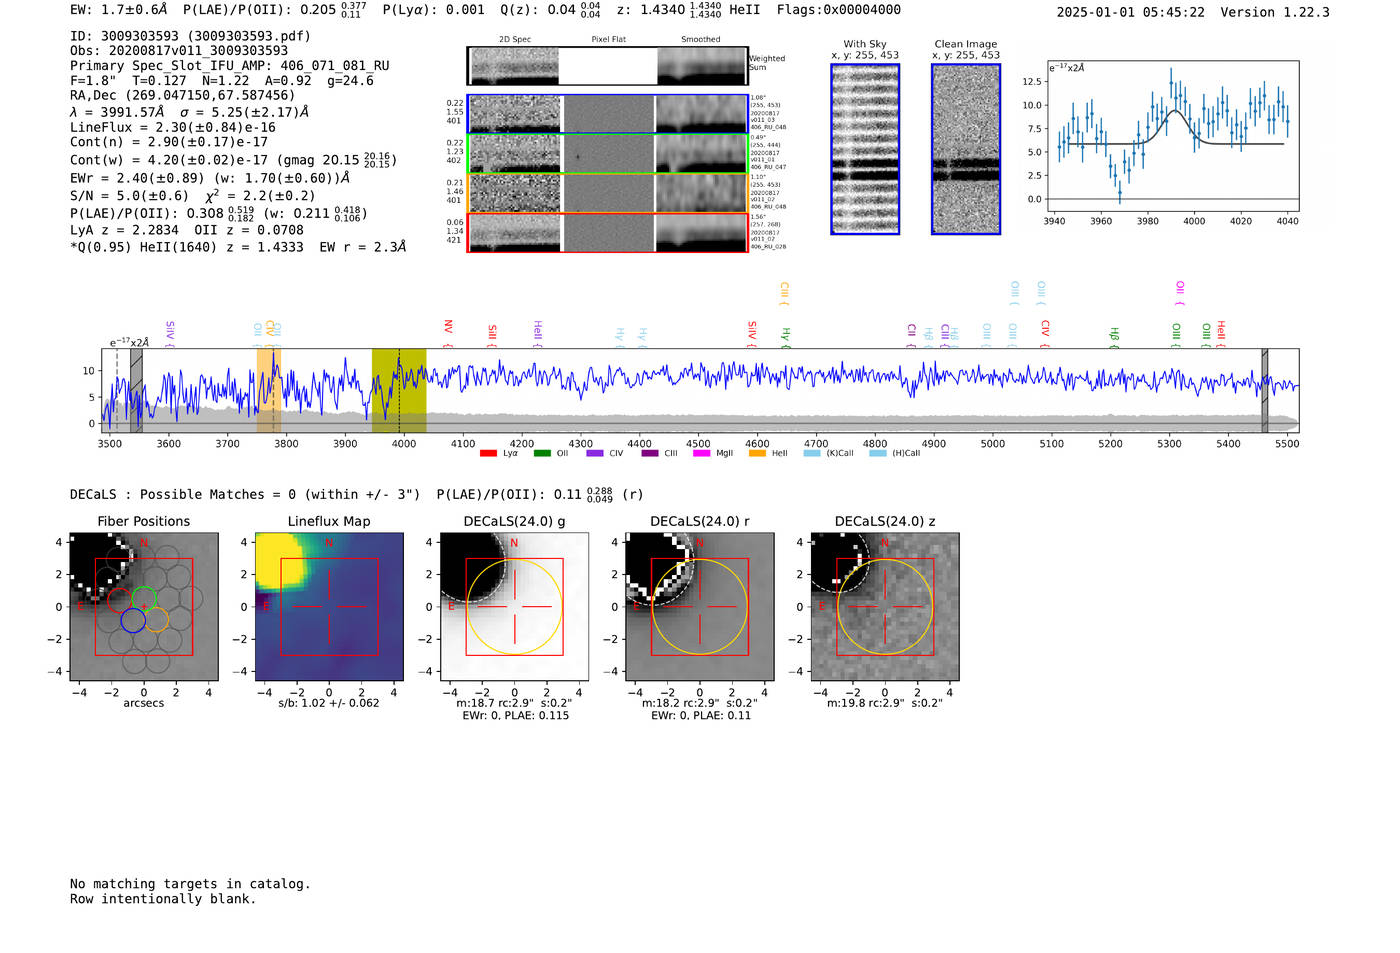
Task: Open the DECaLS(24.0) r cutout
Action: (699, 606)
